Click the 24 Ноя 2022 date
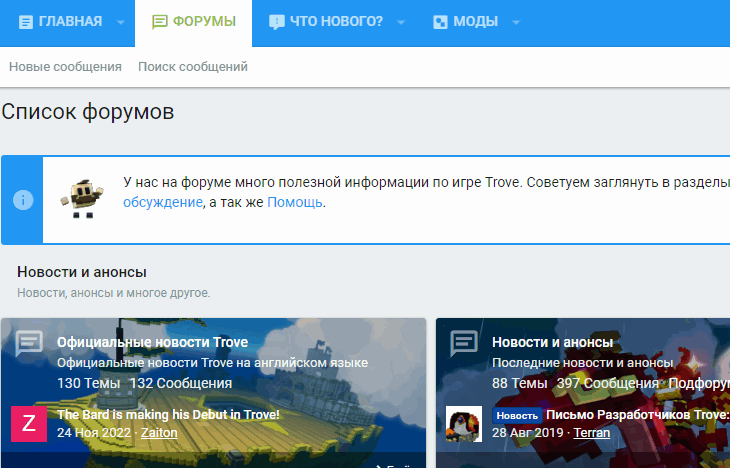Screen dimensions: 730x468 [x=94, y=433]
